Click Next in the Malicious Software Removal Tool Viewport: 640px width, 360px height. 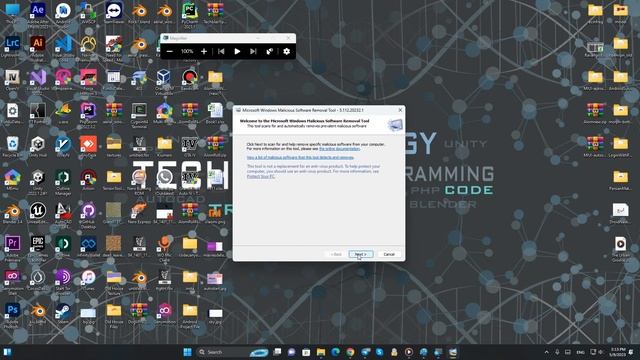coord(361,254)
